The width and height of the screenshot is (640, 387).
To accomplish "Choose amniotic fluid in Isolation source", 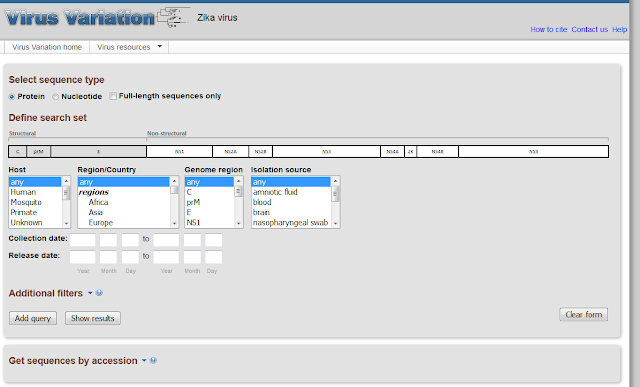I will click(291, 192).
